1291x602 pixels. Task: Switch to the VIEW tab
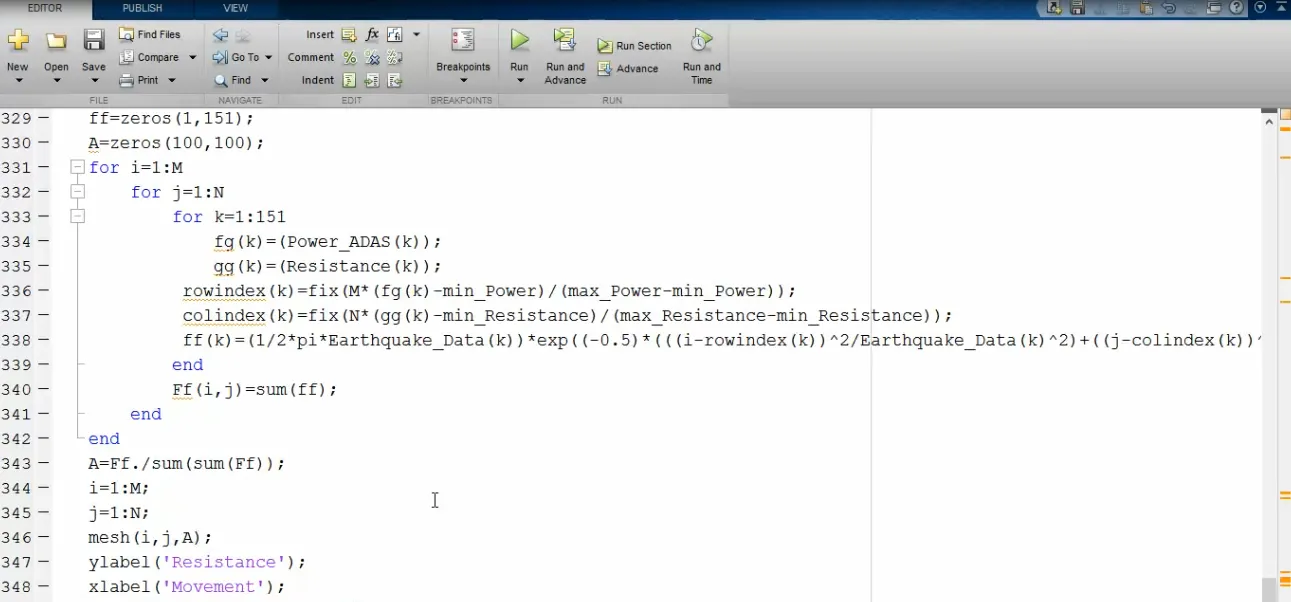(235, 8)
